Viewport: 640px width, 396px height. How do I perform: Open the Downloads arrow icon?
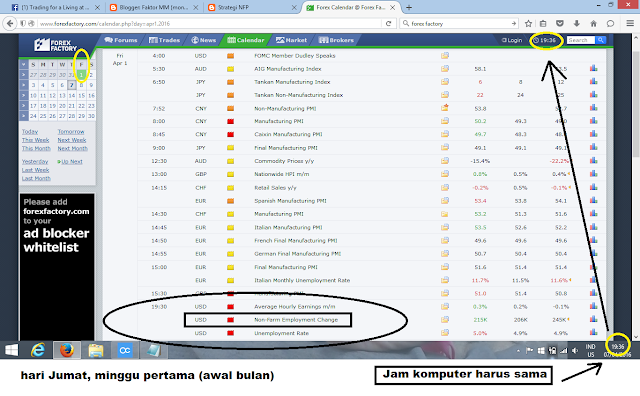click(x=577, y=24)
